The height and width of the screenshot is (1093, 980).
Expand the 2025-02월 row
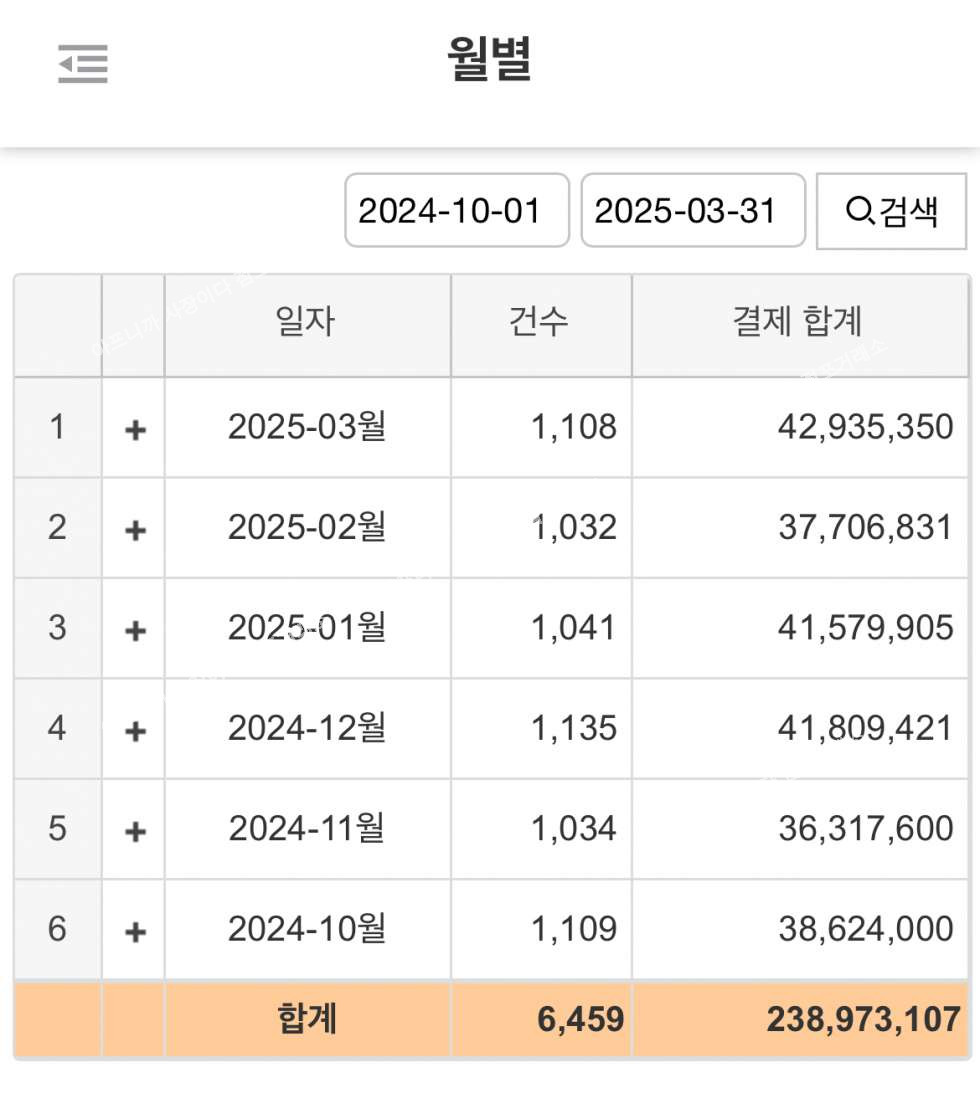135,529
